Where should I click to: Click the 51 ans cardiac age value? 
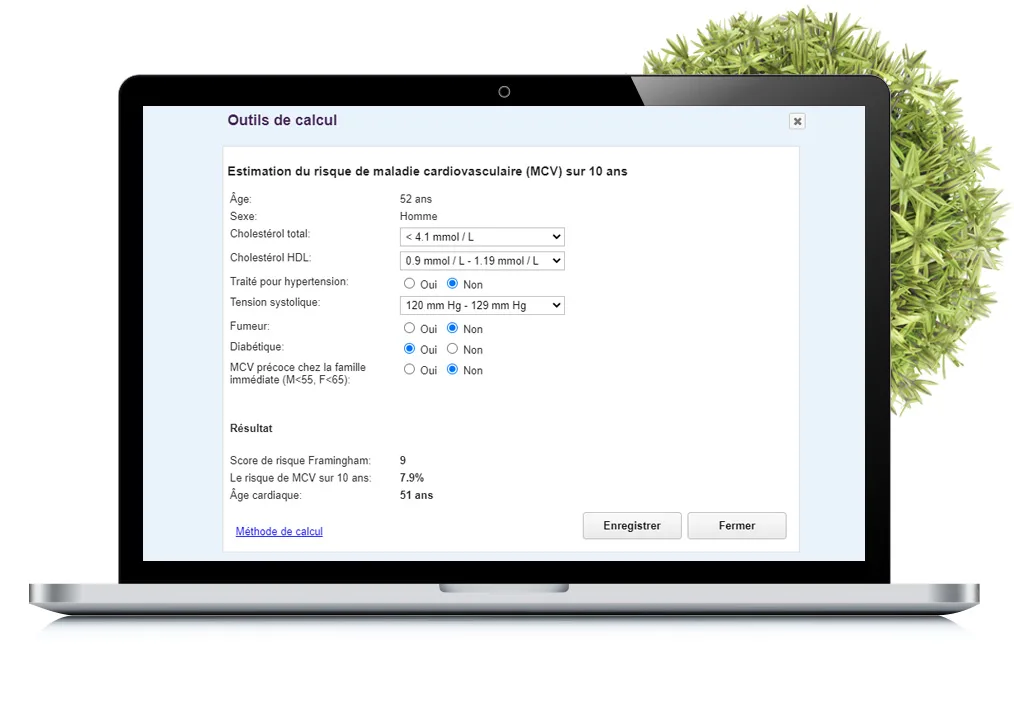(x=416, y=495)
